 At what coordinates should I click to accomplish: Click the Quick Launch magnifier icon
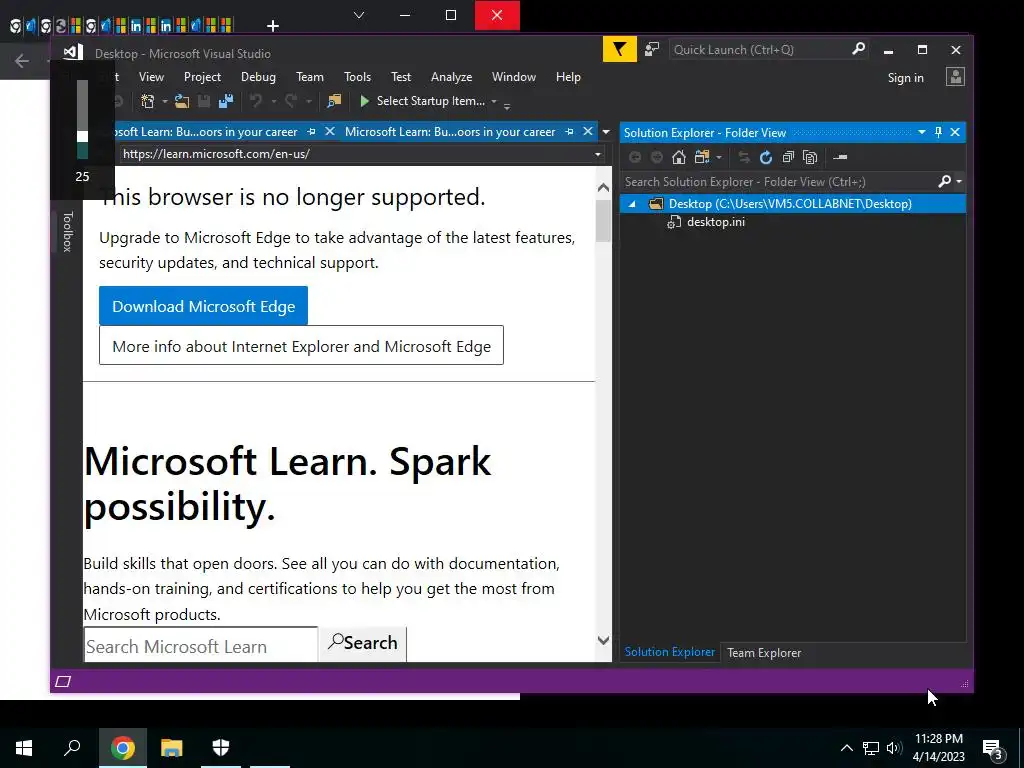click(858, 49)
